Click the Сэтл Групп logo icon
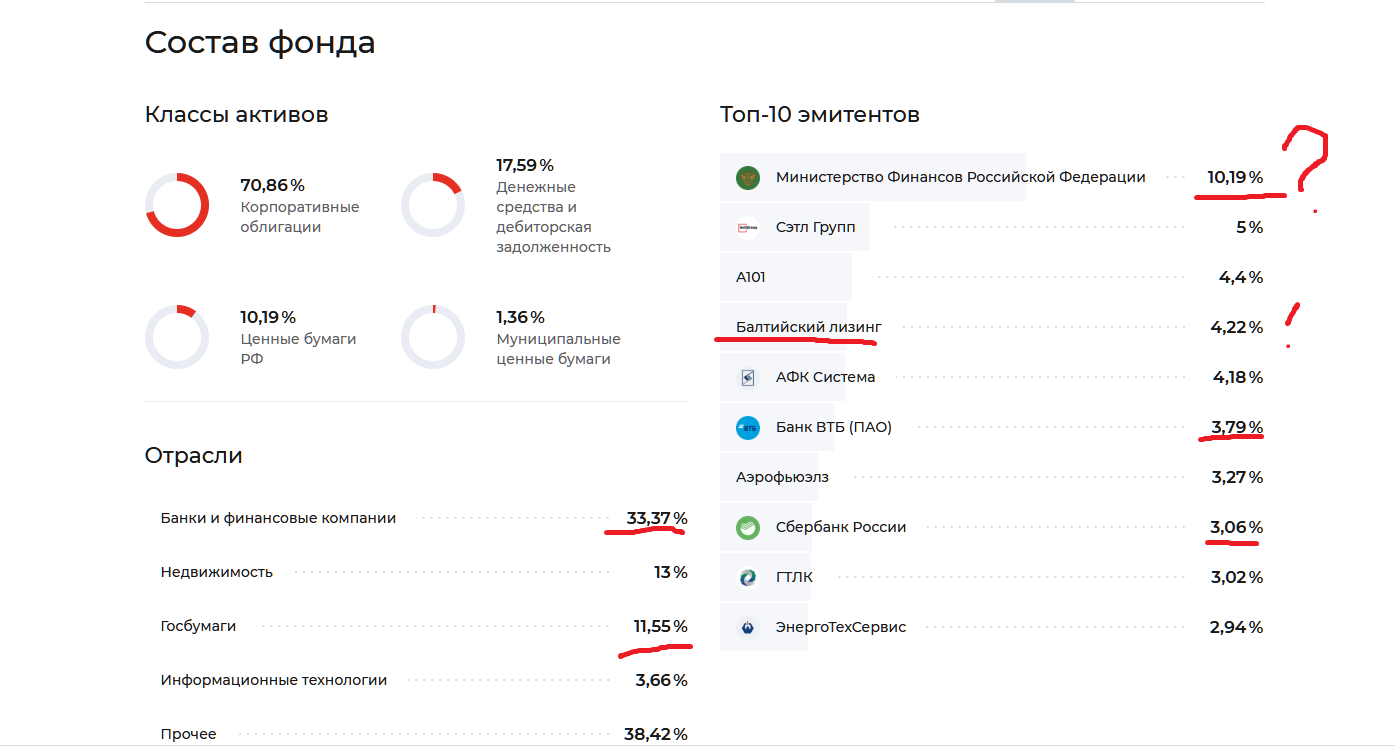This screenshot has width=1395, height=753. (x=748, y=228)
